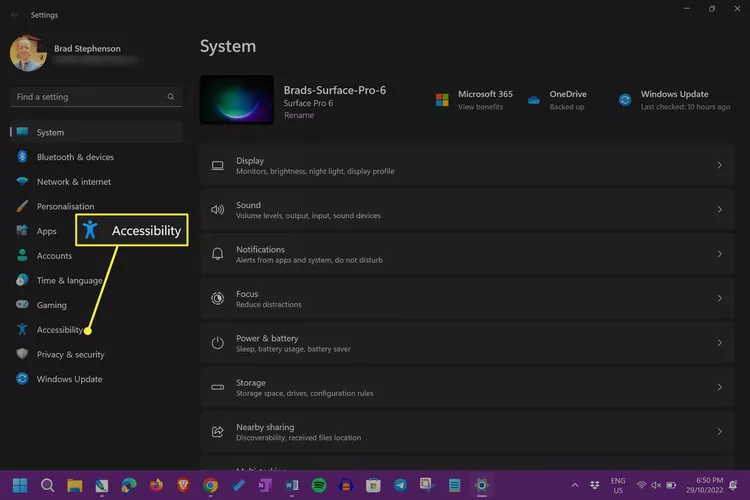Expand the Nearby sharing chevron
This screenshot has height=500, width=750.
[x=719, y=432]
